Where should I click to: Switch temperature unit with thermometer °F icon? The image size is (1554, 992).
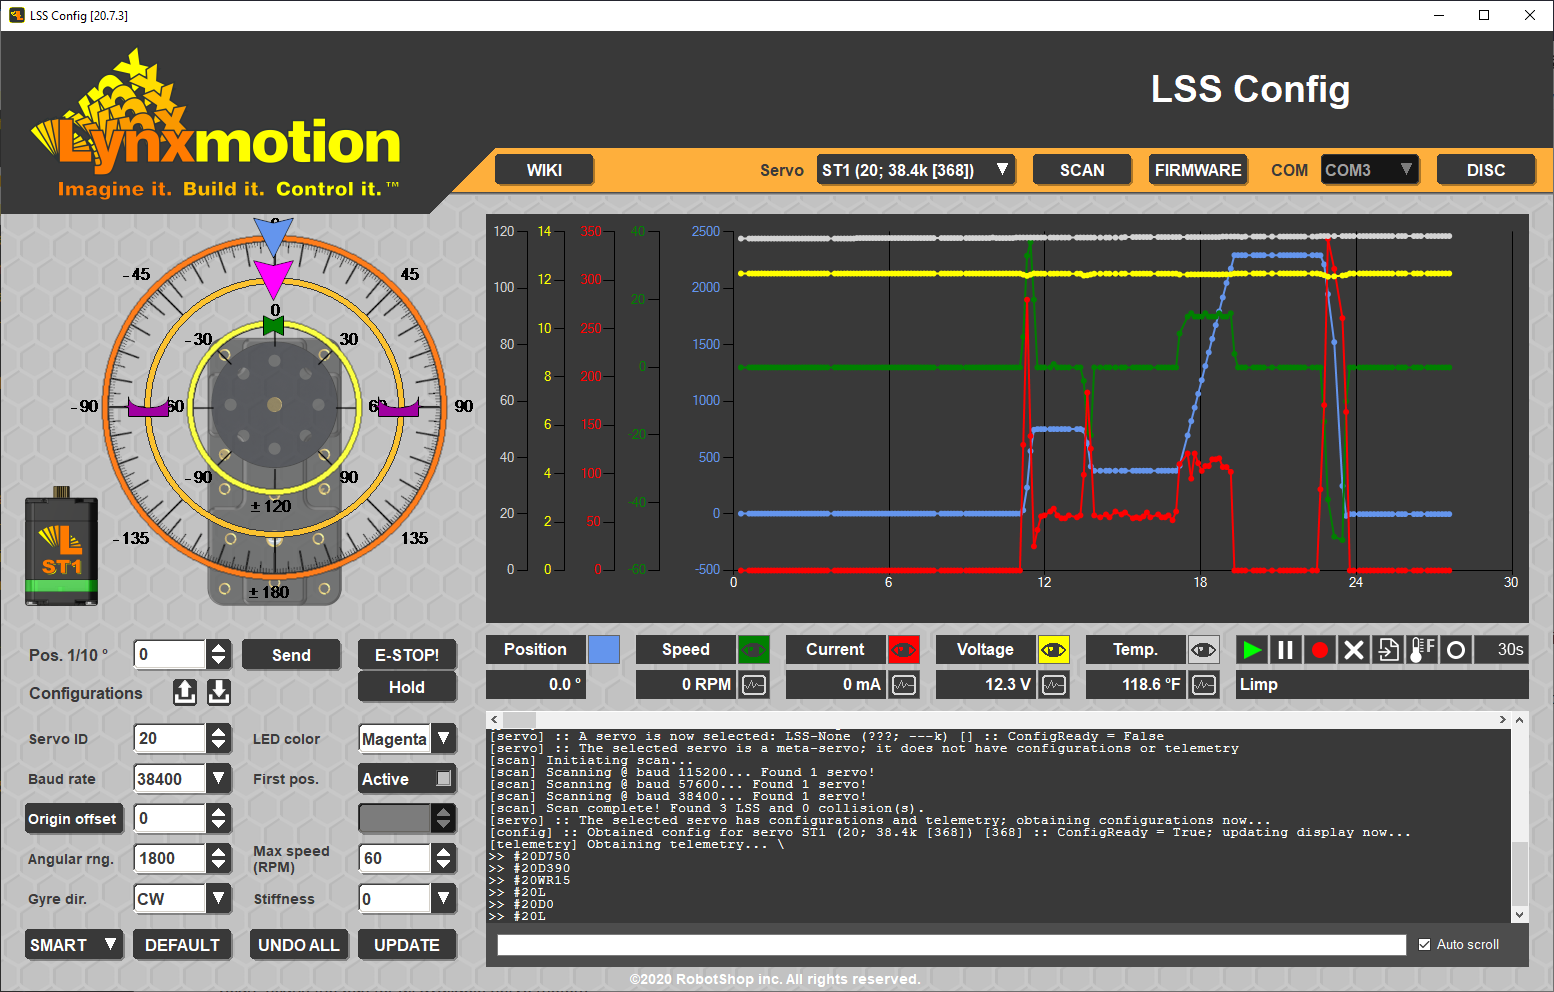(1422, 650)
